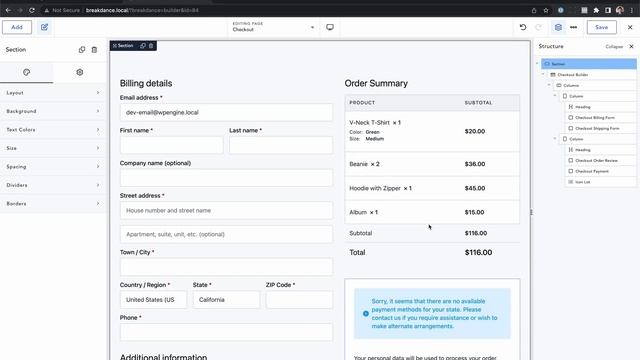Image resolution: width=640 pixels, height=360 pixels.
Task: Expand the Spacing settings group
Action: (53, 167)
